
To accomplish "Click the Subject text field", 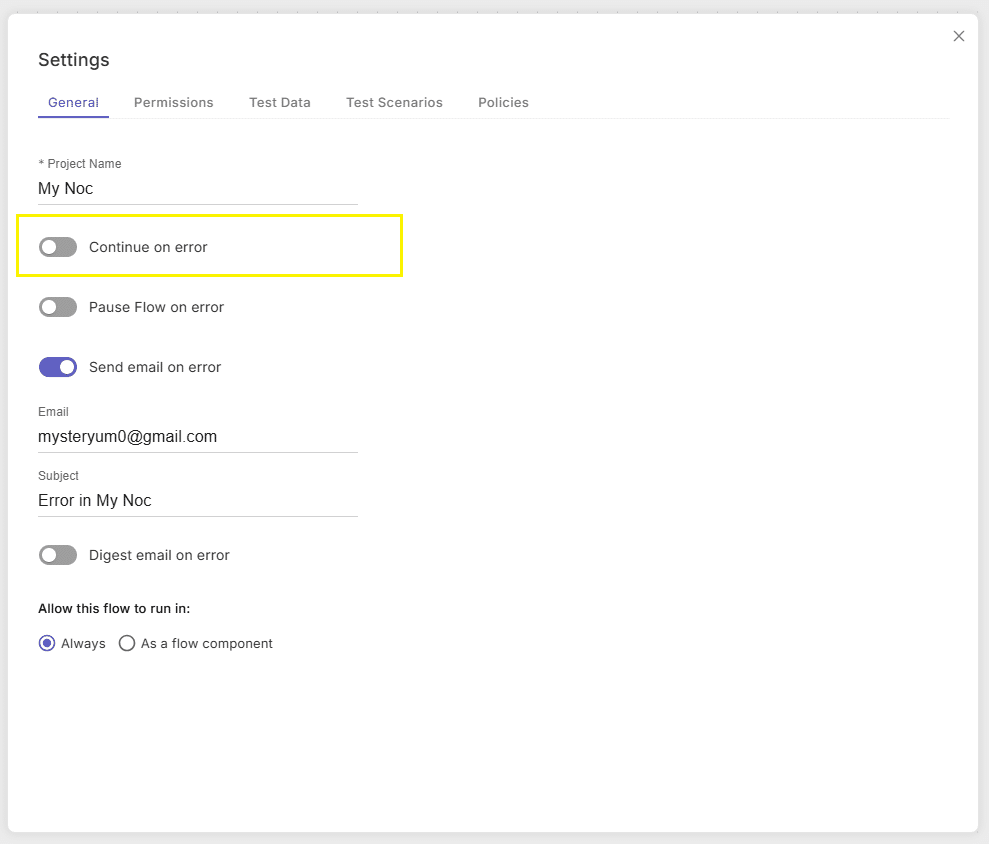I will tap(197, 501).
